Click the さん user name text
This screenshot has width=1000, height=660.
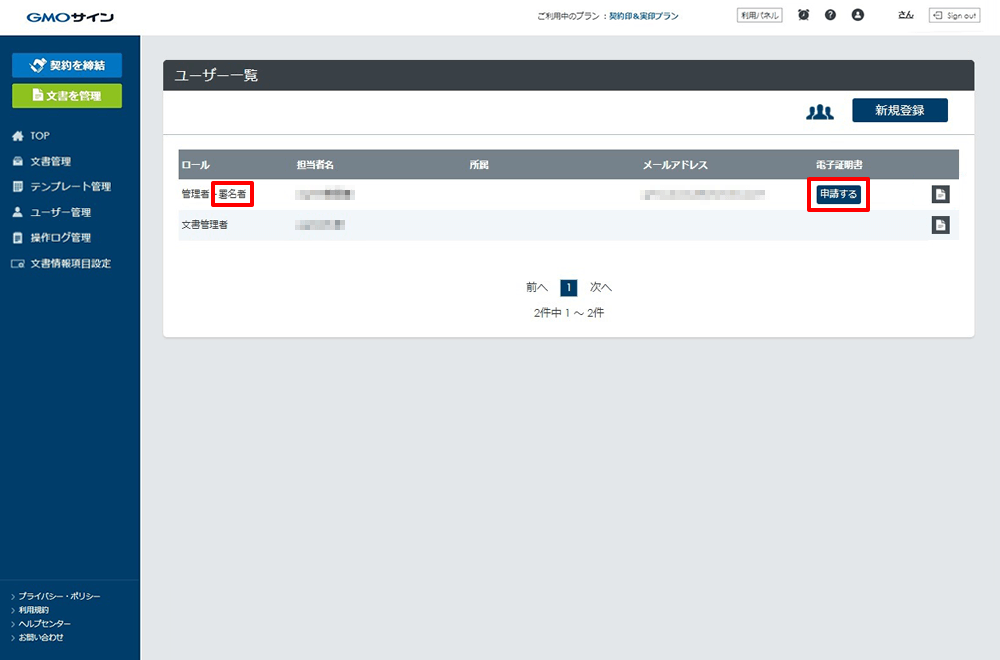[906, 15]
